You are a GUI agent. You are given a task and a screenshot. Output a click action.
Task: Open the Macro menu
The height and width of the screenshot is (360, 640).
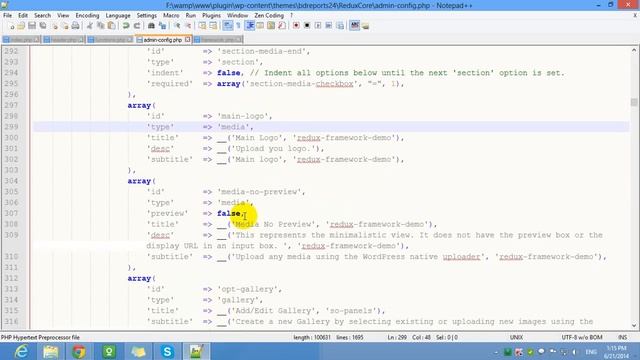(x=171, y=16)
